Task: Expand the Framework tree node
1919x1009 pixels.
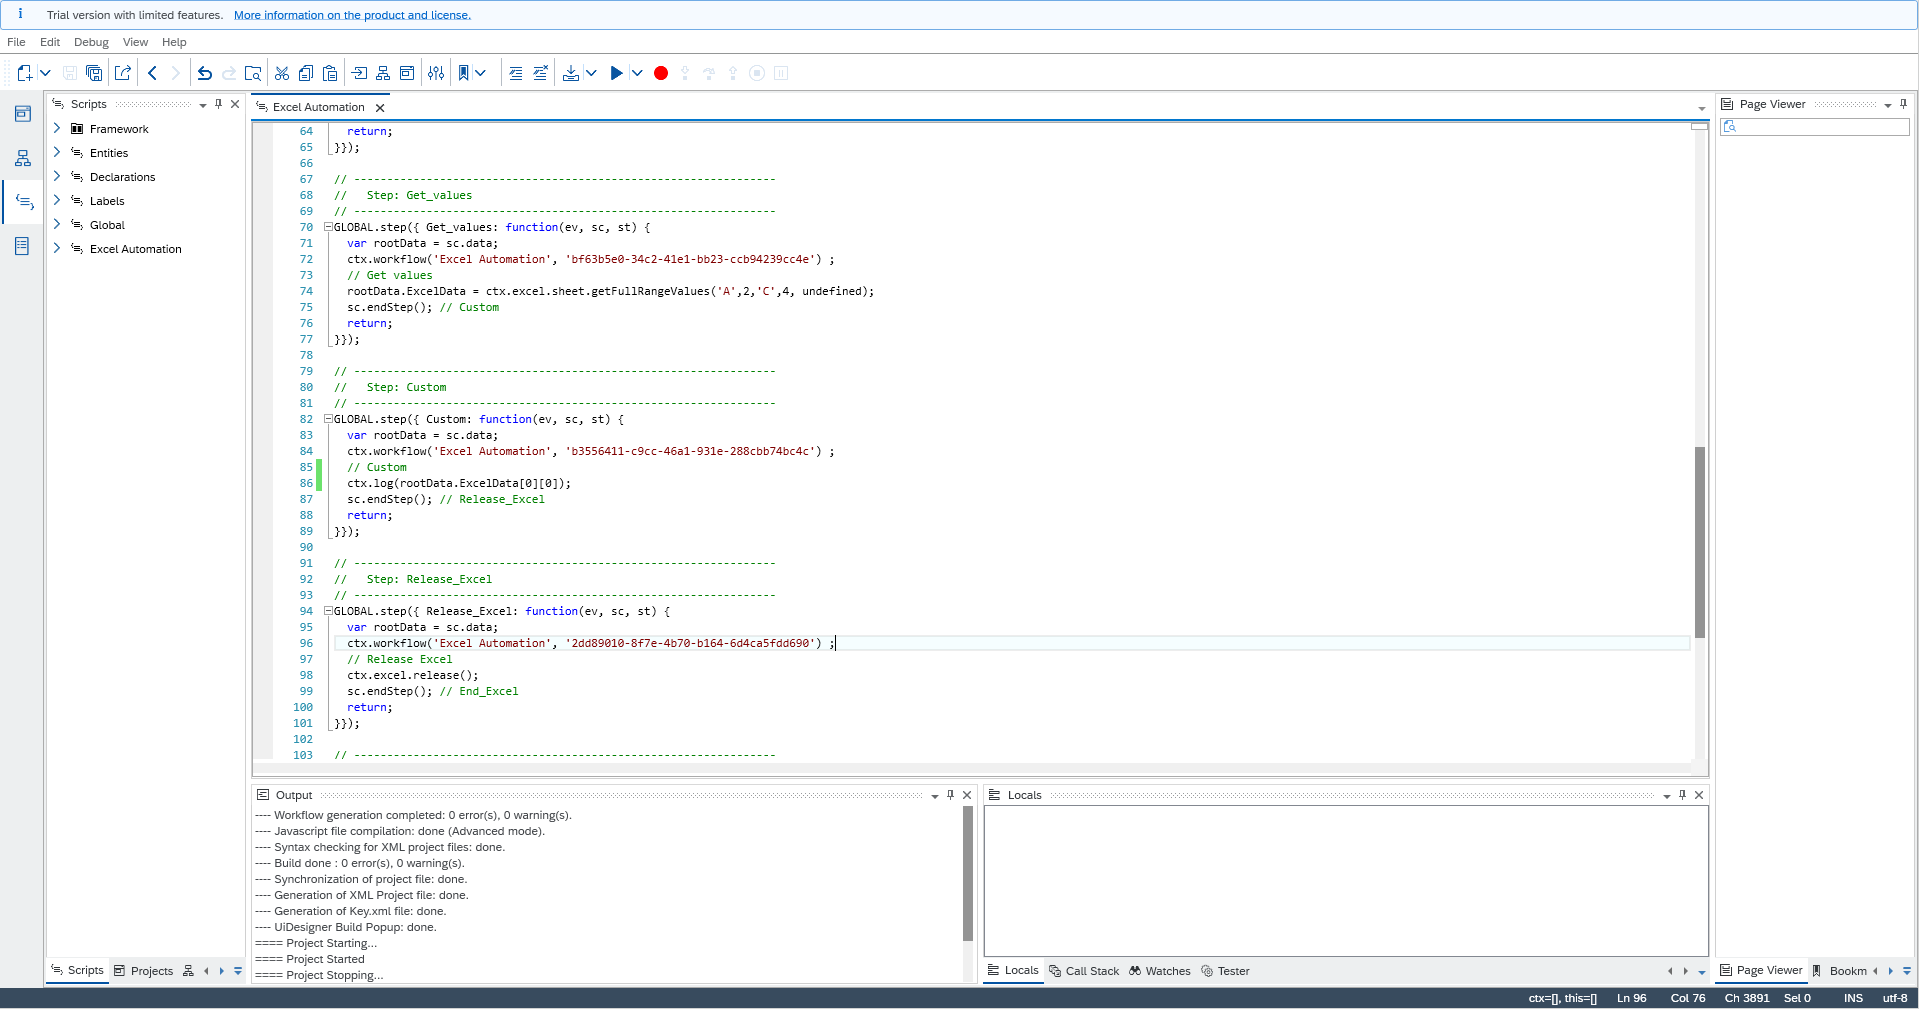Action: [x=57, y=128]
